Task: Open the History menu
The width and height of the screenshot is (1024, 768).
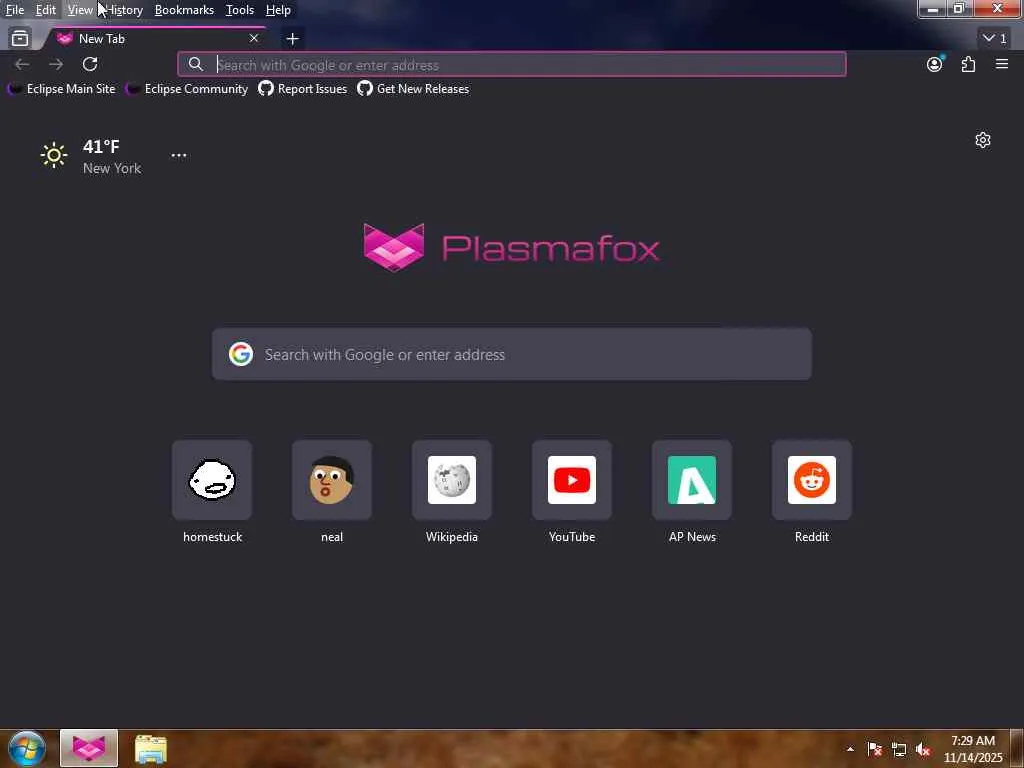Action: click(x=124, y=10)
